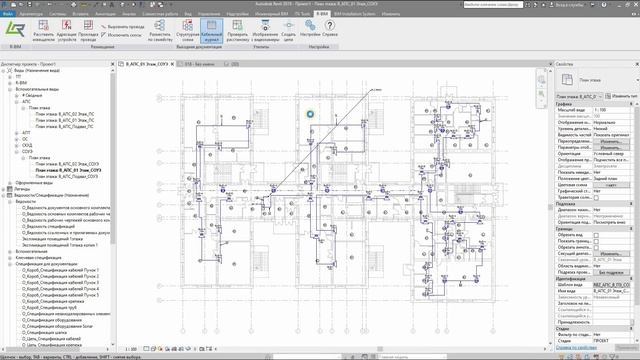Click the R-BIM logo icon in ribbon
The height and width of the screenshot is (360, 640).
pyautogui.click(x=16, y=30)
